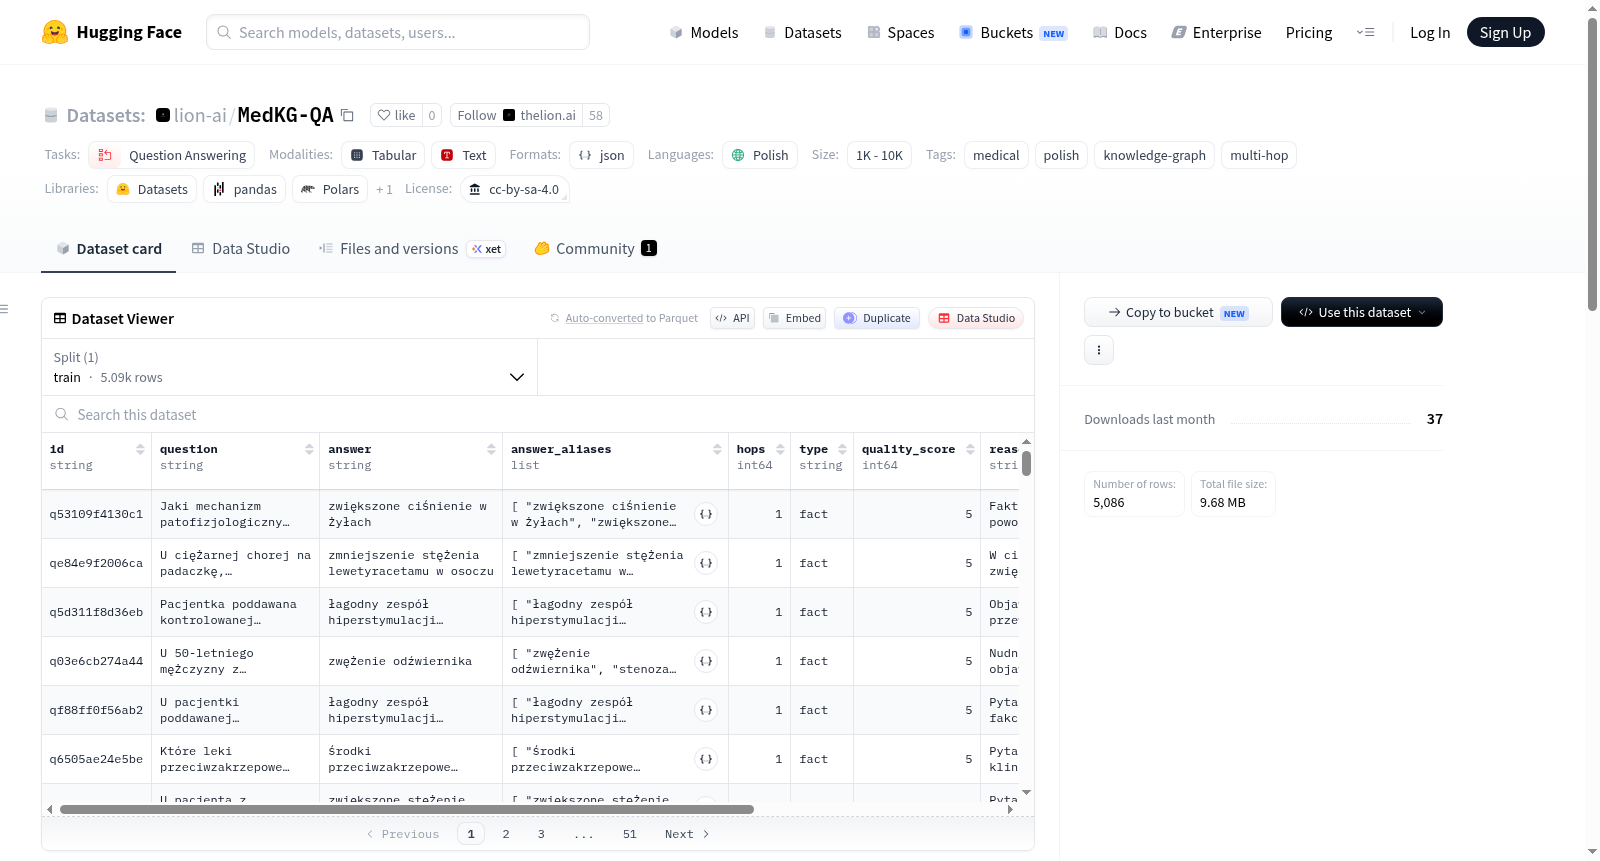
Task: Open Enterprise in the top navigation
Action: click(x=1216, y=32)
